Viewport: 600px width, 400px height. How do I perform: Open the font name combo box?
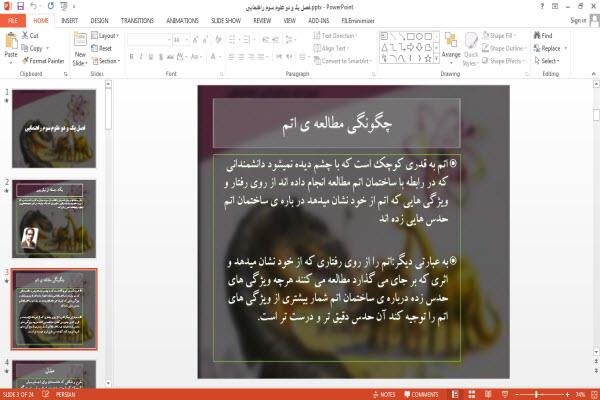click(x=149, y=40)
